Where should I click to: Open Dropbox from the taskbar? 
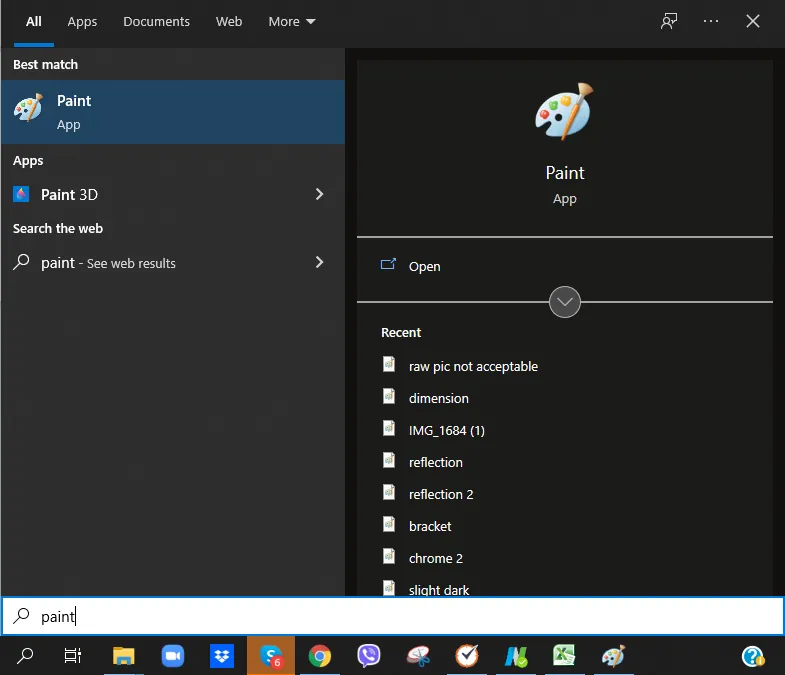[x=222, y=655]
